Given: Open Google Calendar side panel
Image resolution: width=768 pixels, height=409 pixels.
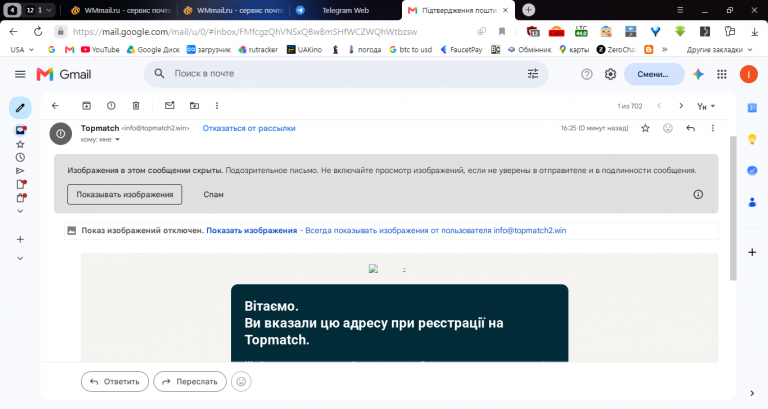Looking at the screenshot, I should coord(752,108).
